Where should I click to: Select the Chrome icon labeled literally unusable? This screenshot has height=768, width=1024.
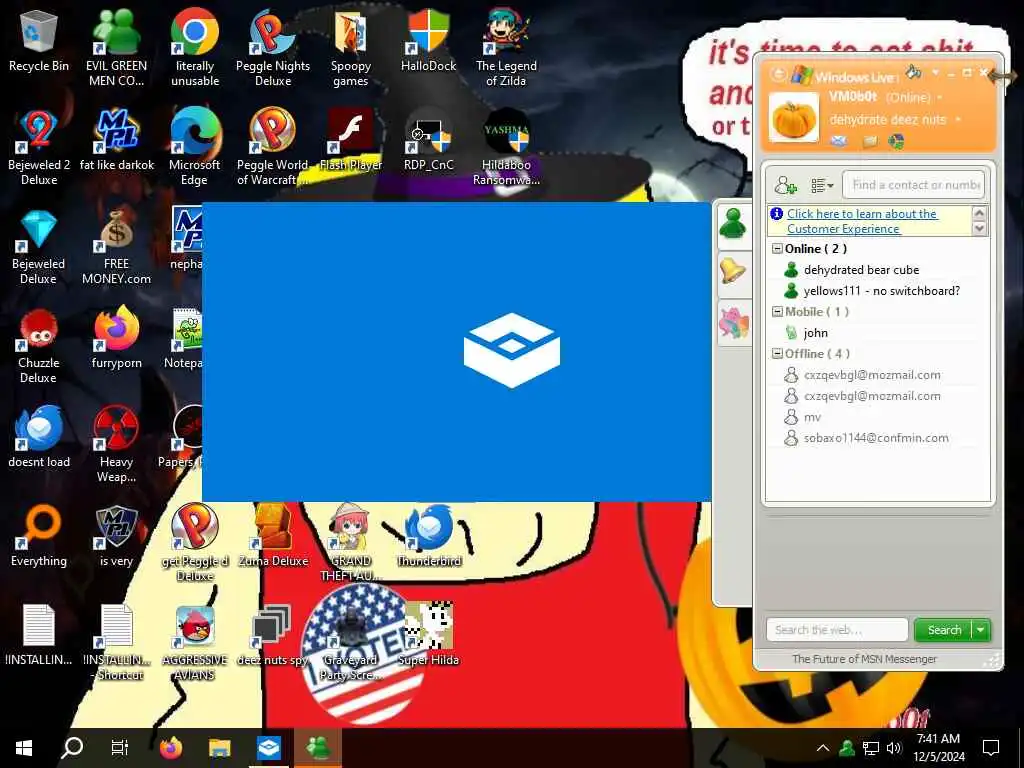tap(195, 49)
